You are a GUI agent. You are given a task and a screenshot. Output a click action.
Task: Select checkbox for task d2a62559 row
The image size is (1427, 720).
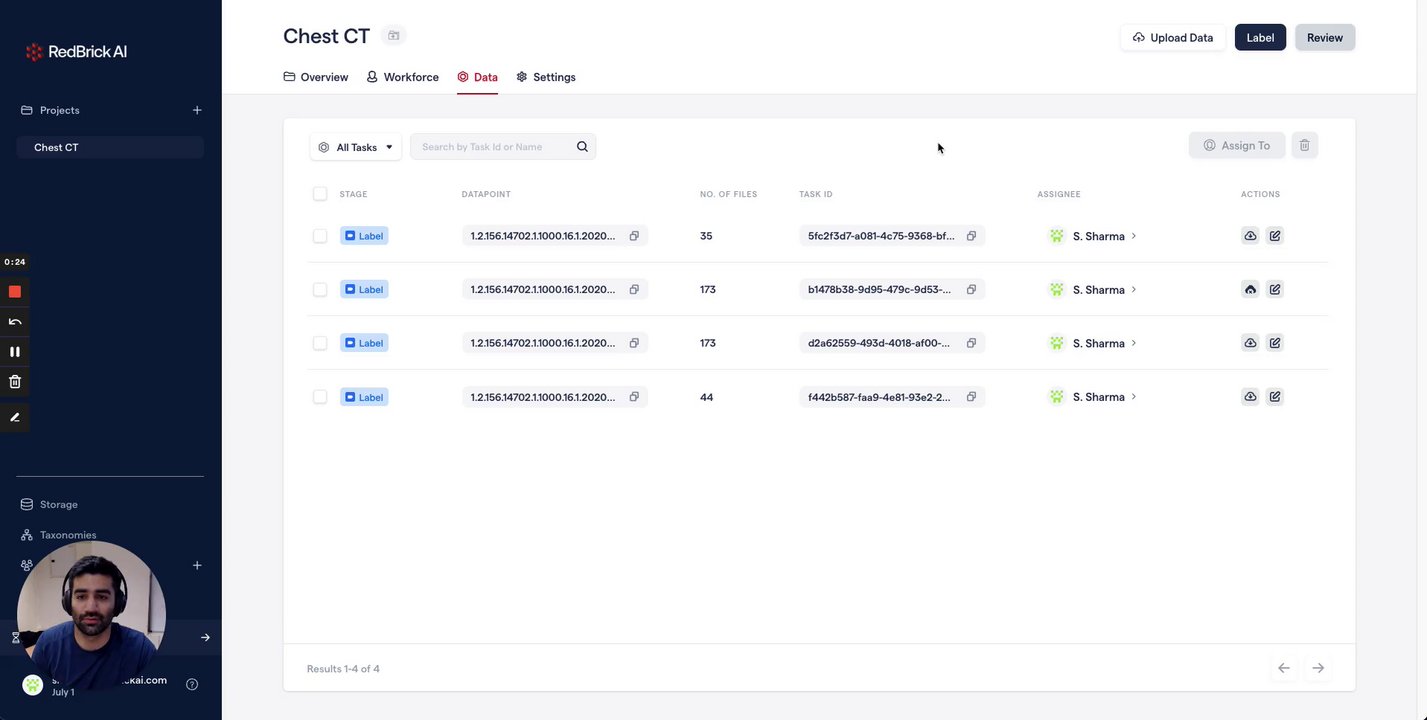320,343
